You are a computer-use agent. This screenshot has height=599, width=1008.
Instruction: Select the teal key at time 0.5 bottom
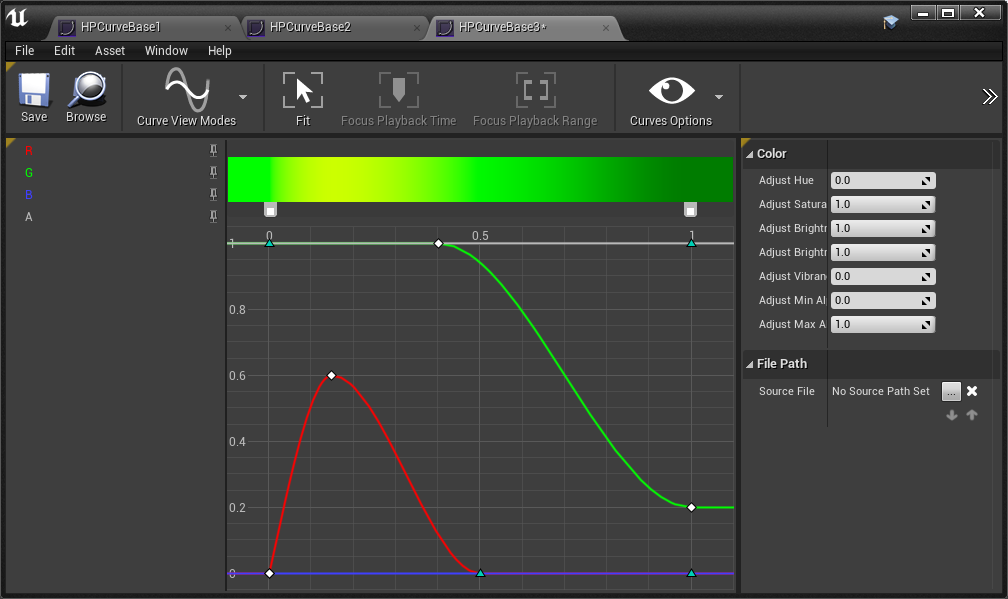click(x=480, y=573)
